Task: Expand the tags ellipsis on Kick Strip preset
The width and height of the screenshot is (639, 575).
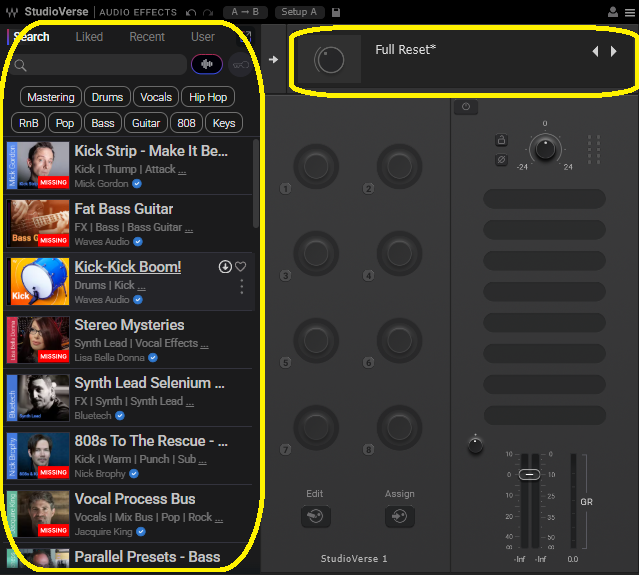Action: [182, 172]
